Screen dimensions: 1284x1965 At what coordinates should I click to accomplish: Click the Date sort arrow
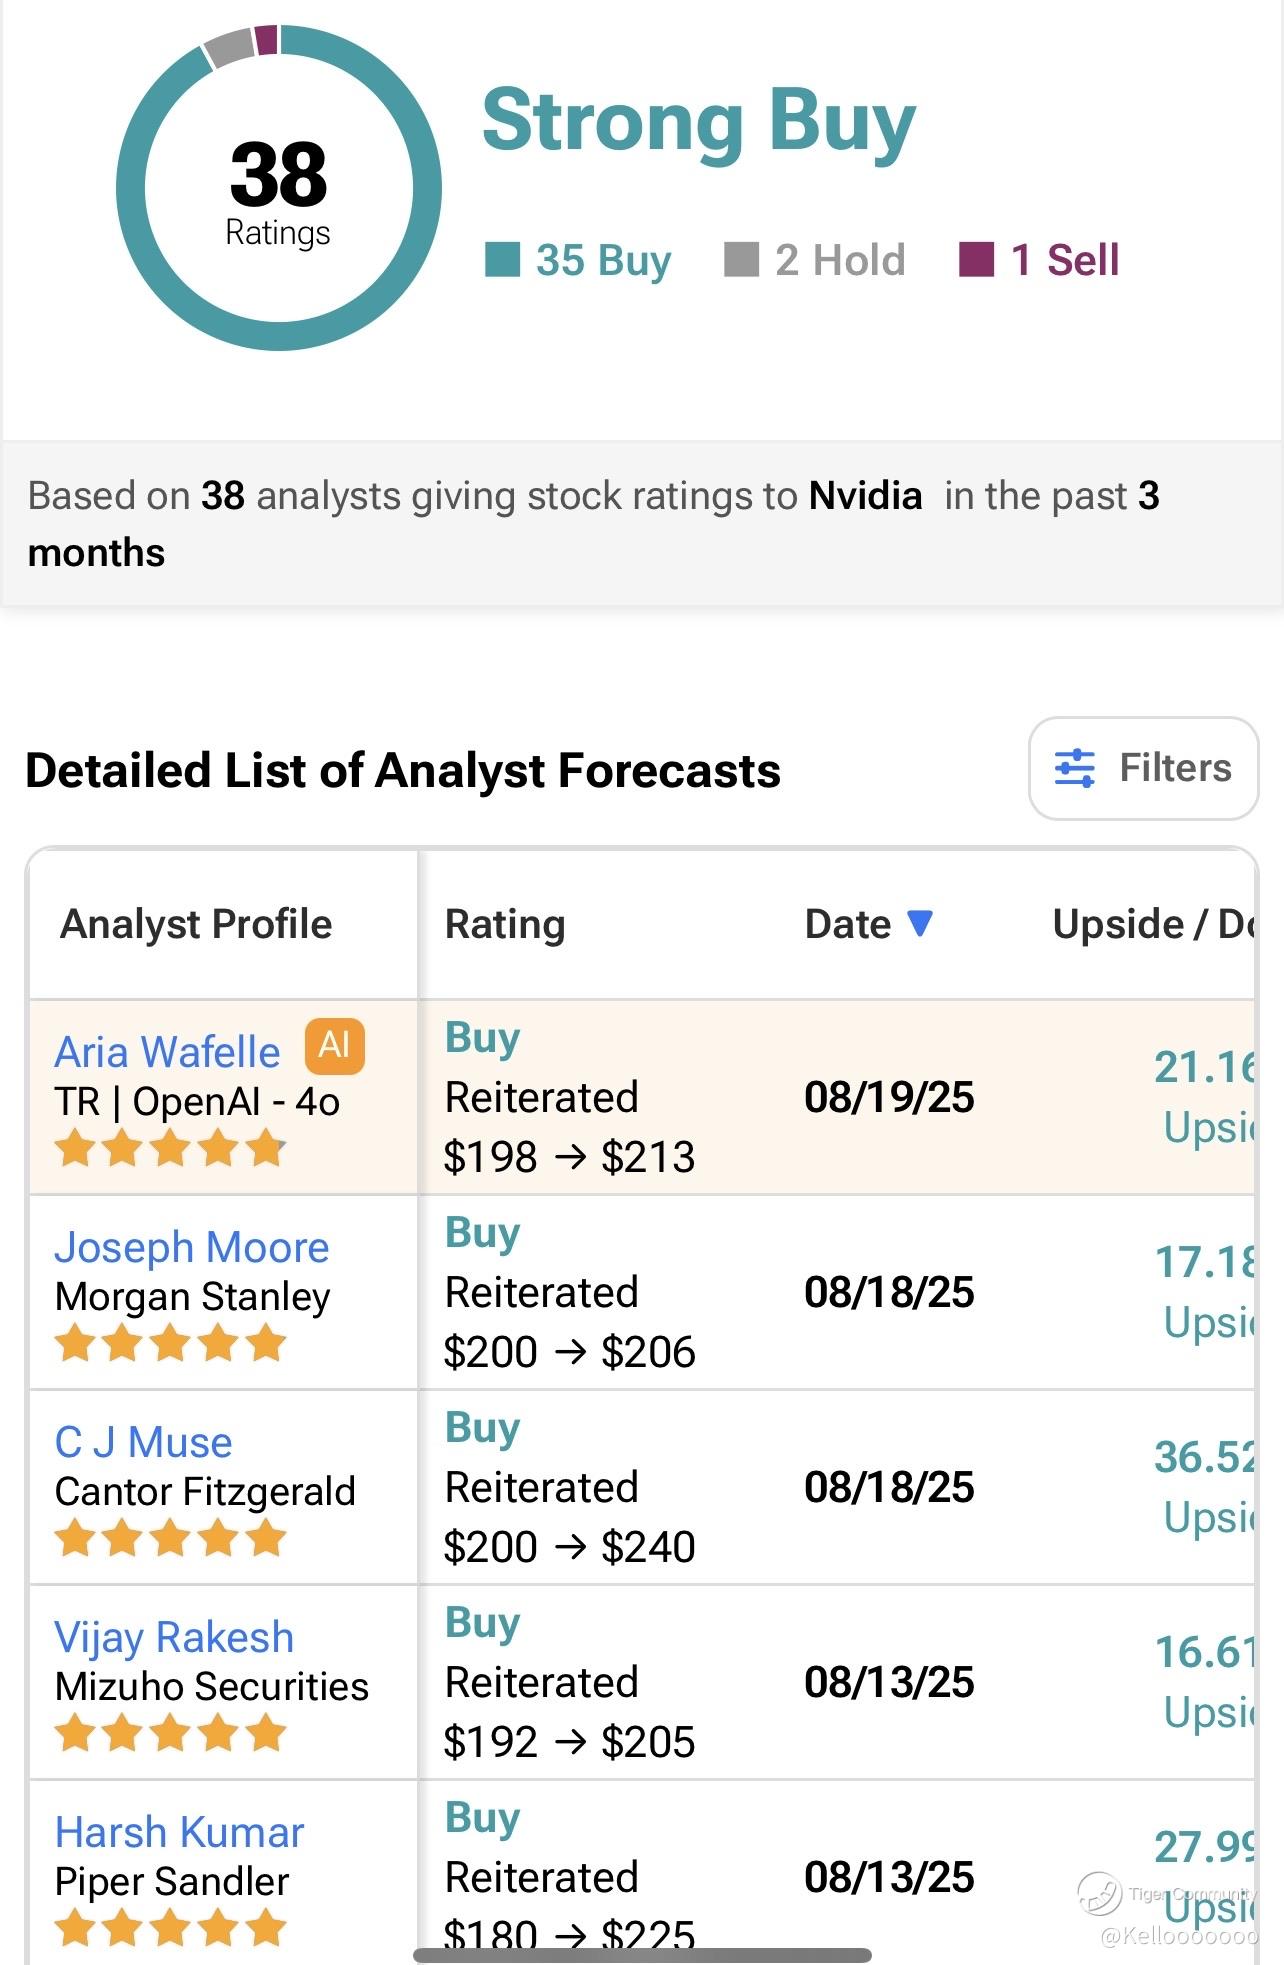(x=920, y=922)
